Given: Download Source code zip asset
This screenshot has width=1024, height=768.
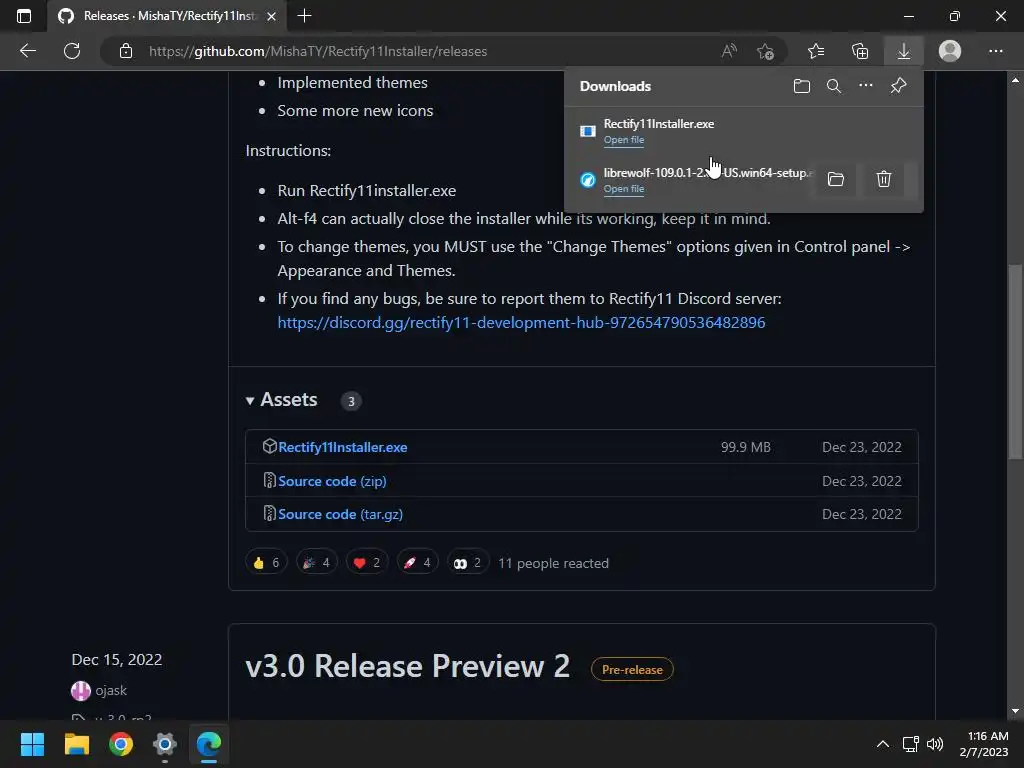Looking at the screenshot, I should [332, 481].
